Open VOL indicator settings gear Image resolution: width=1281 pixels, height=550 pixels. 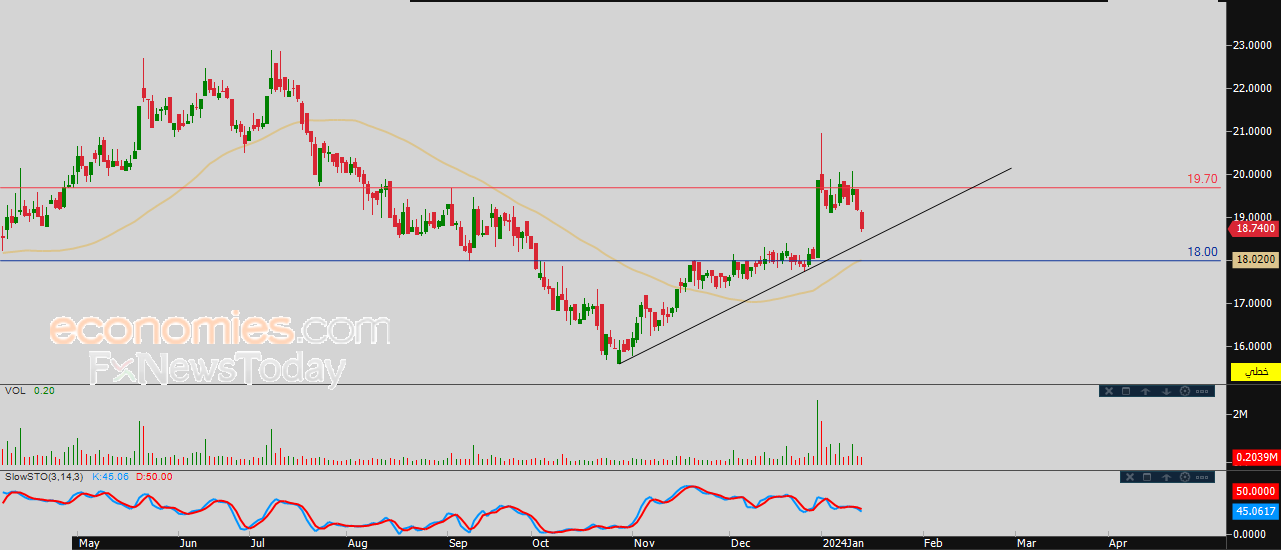pyautogui.click(x=1185, y=391)
